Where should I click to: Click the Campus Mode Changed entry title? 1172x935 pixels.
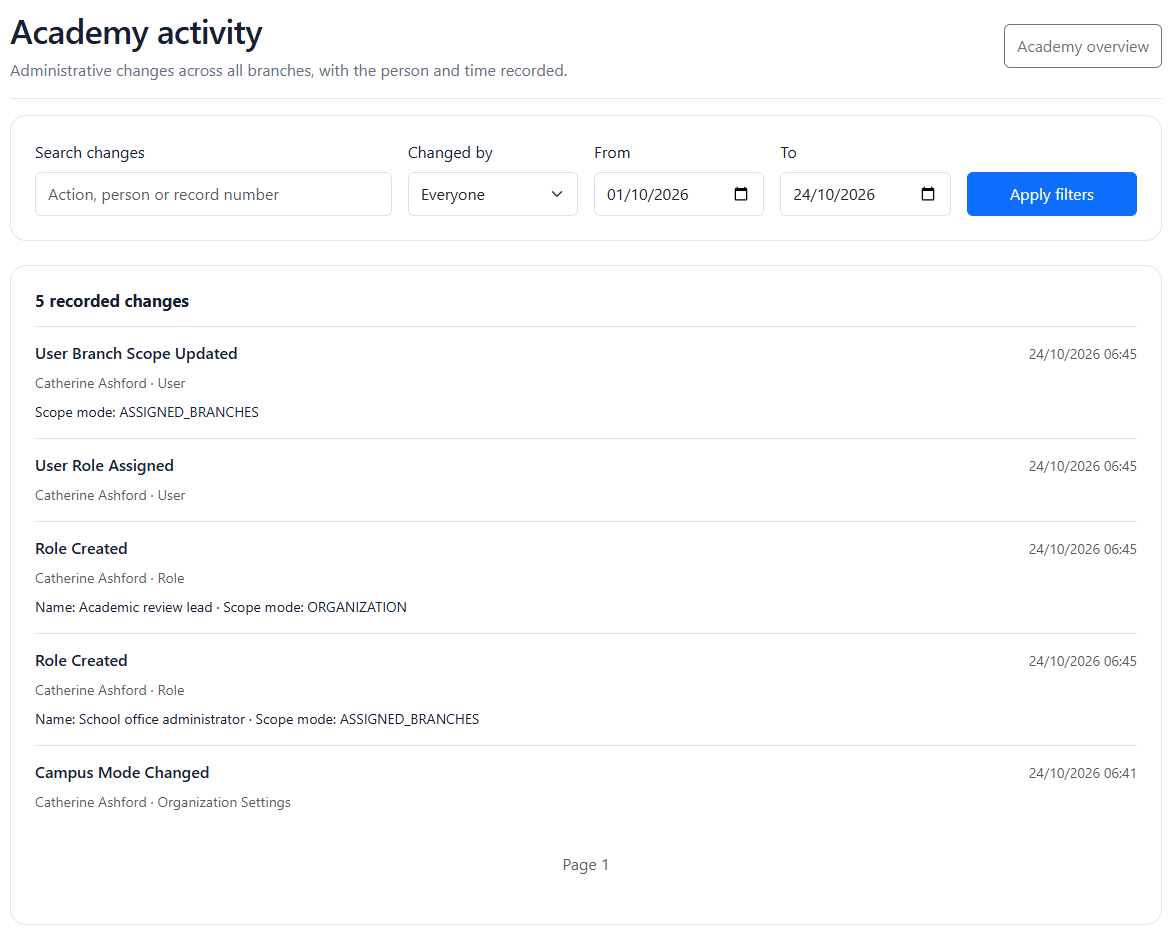(x=122, y=773)
